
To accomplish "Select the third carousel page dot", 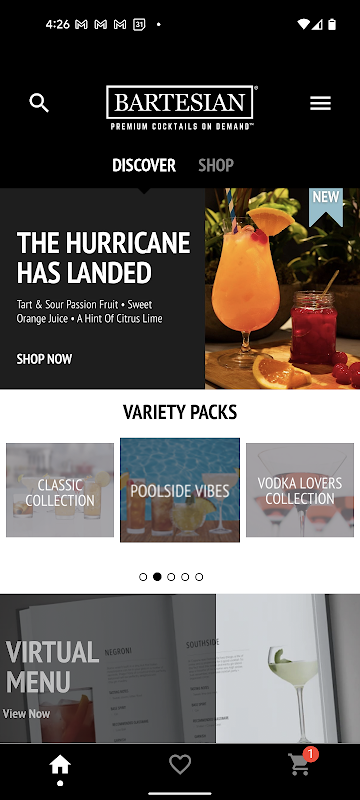I will (x=171, y=577).
